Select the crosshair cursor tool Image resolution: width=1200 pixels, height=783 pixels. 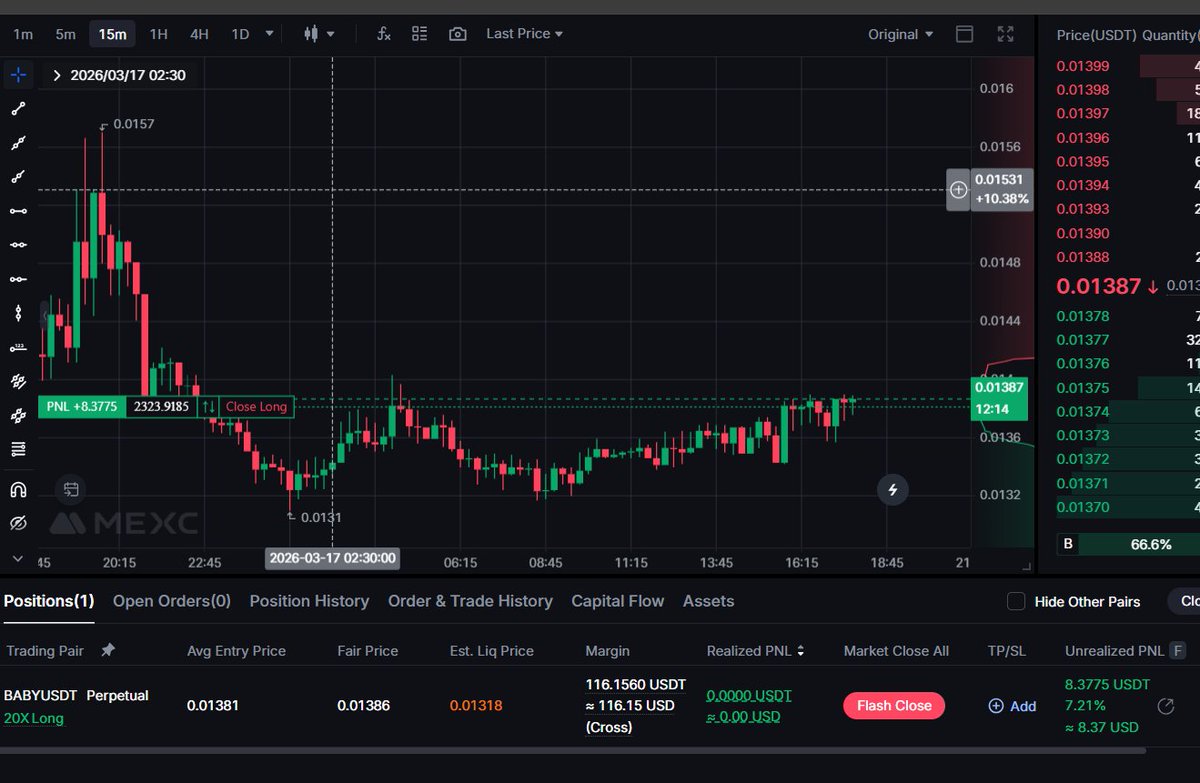click(18, 75)
